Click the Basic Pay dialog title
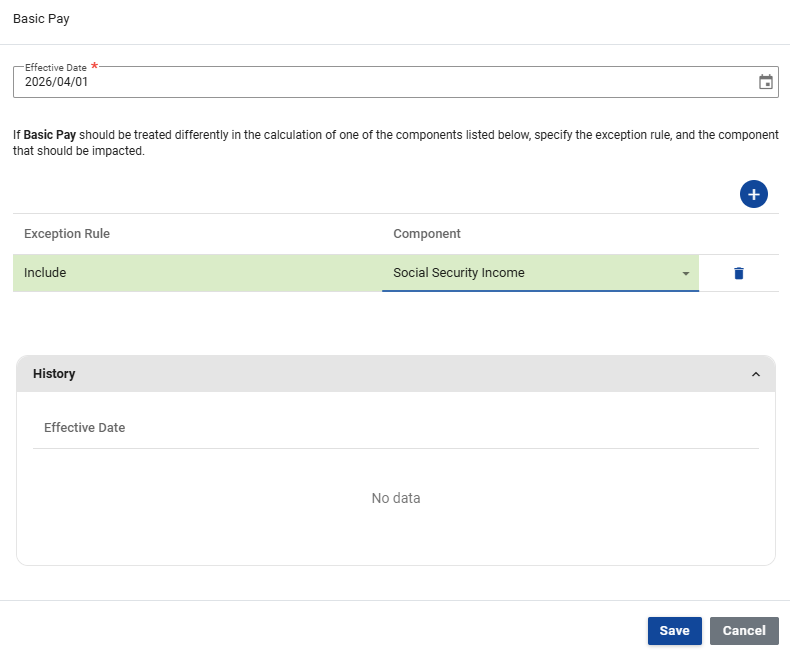This screenshot has width=790, height=653. coord(41,19)
